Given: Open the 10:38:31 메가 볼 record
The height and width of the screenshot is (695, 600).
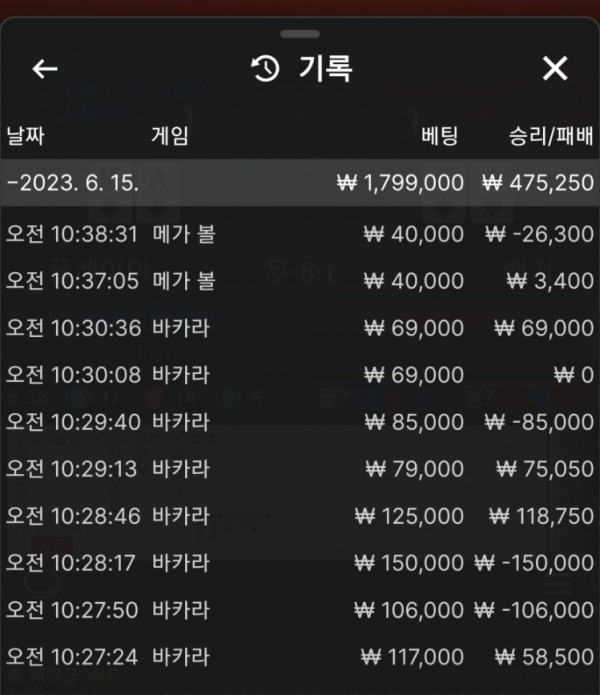Looking at the screenshot, I should click(300, 234).
